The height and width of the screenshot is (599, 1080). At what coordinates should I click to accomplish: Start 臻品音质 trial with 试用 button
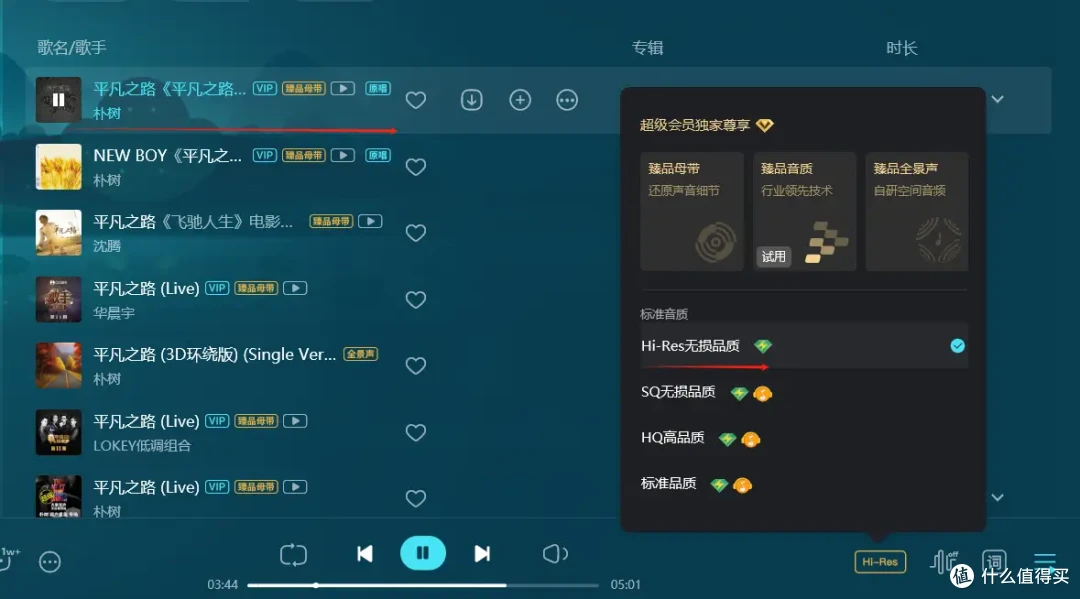pos(773,256)
